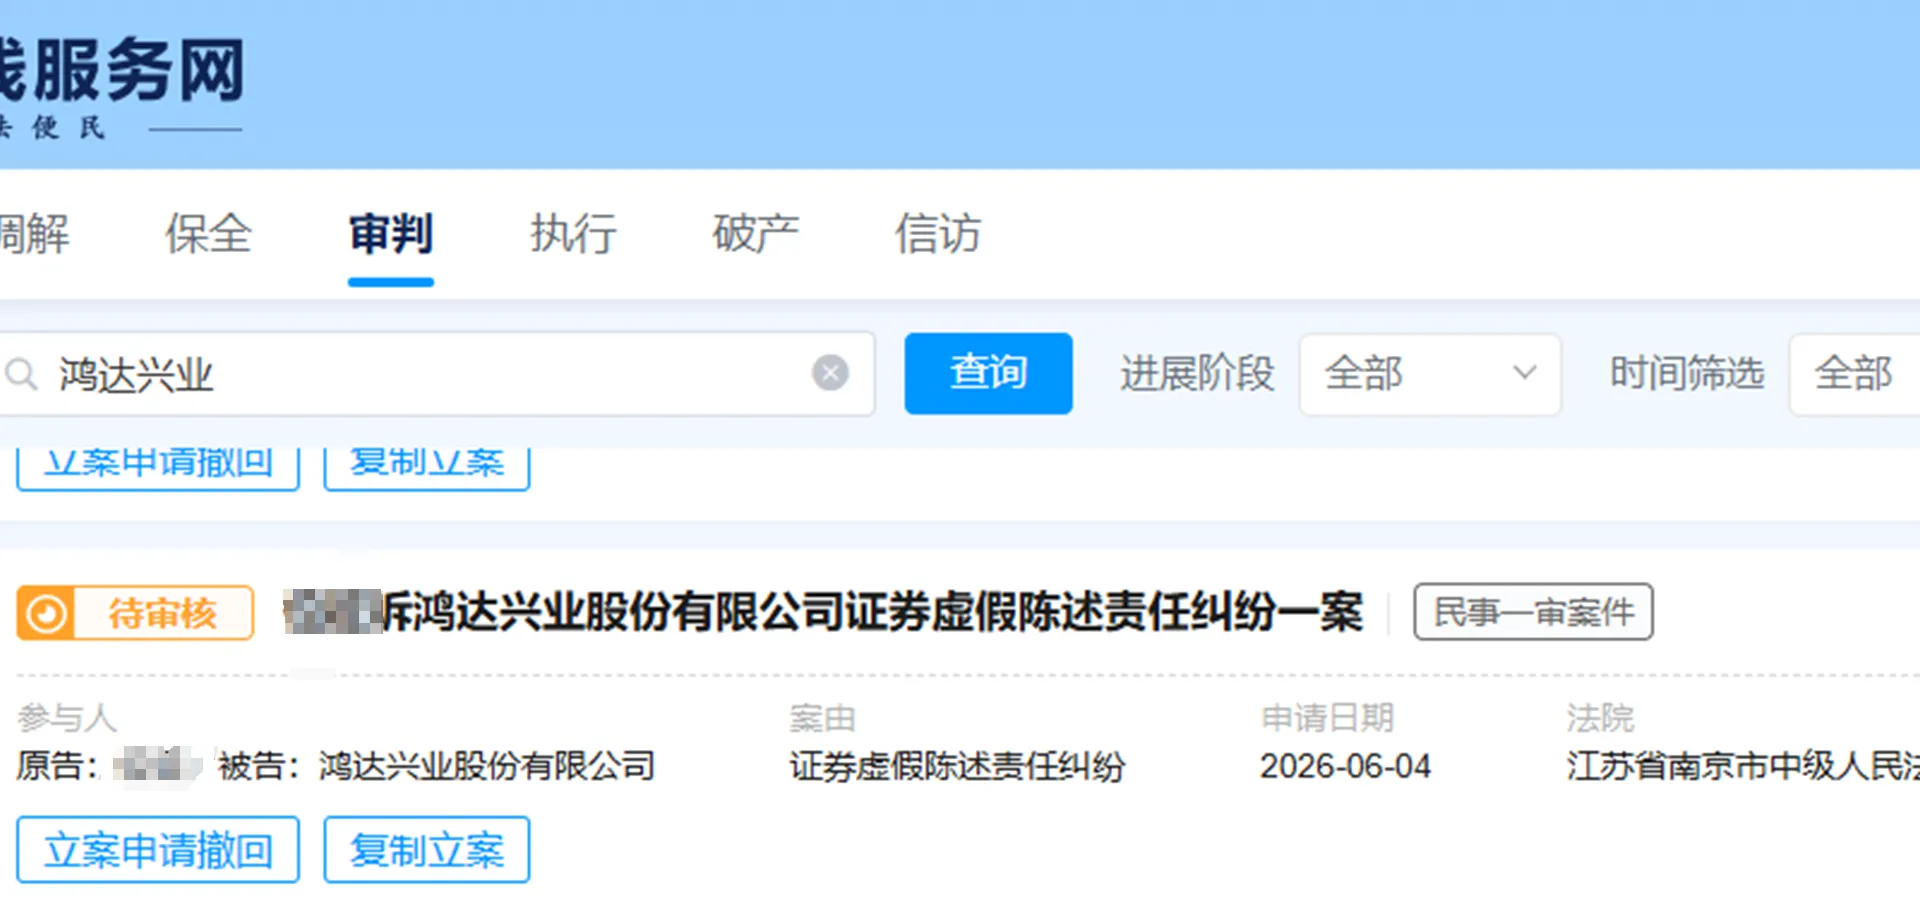Switch to the 保全 tab

point(208,234)
